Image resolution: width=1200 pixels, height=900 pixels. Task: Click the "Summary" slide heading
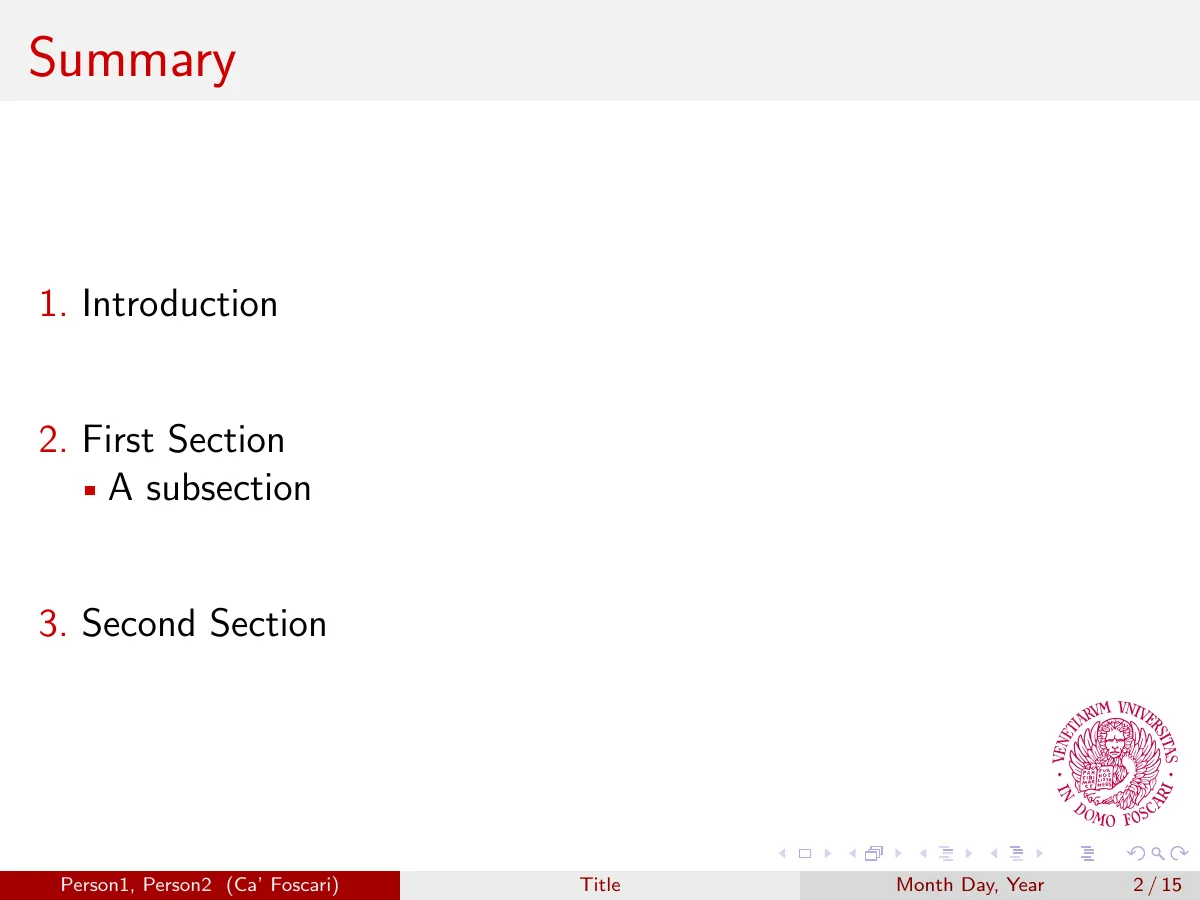click(x=132, y=60)
